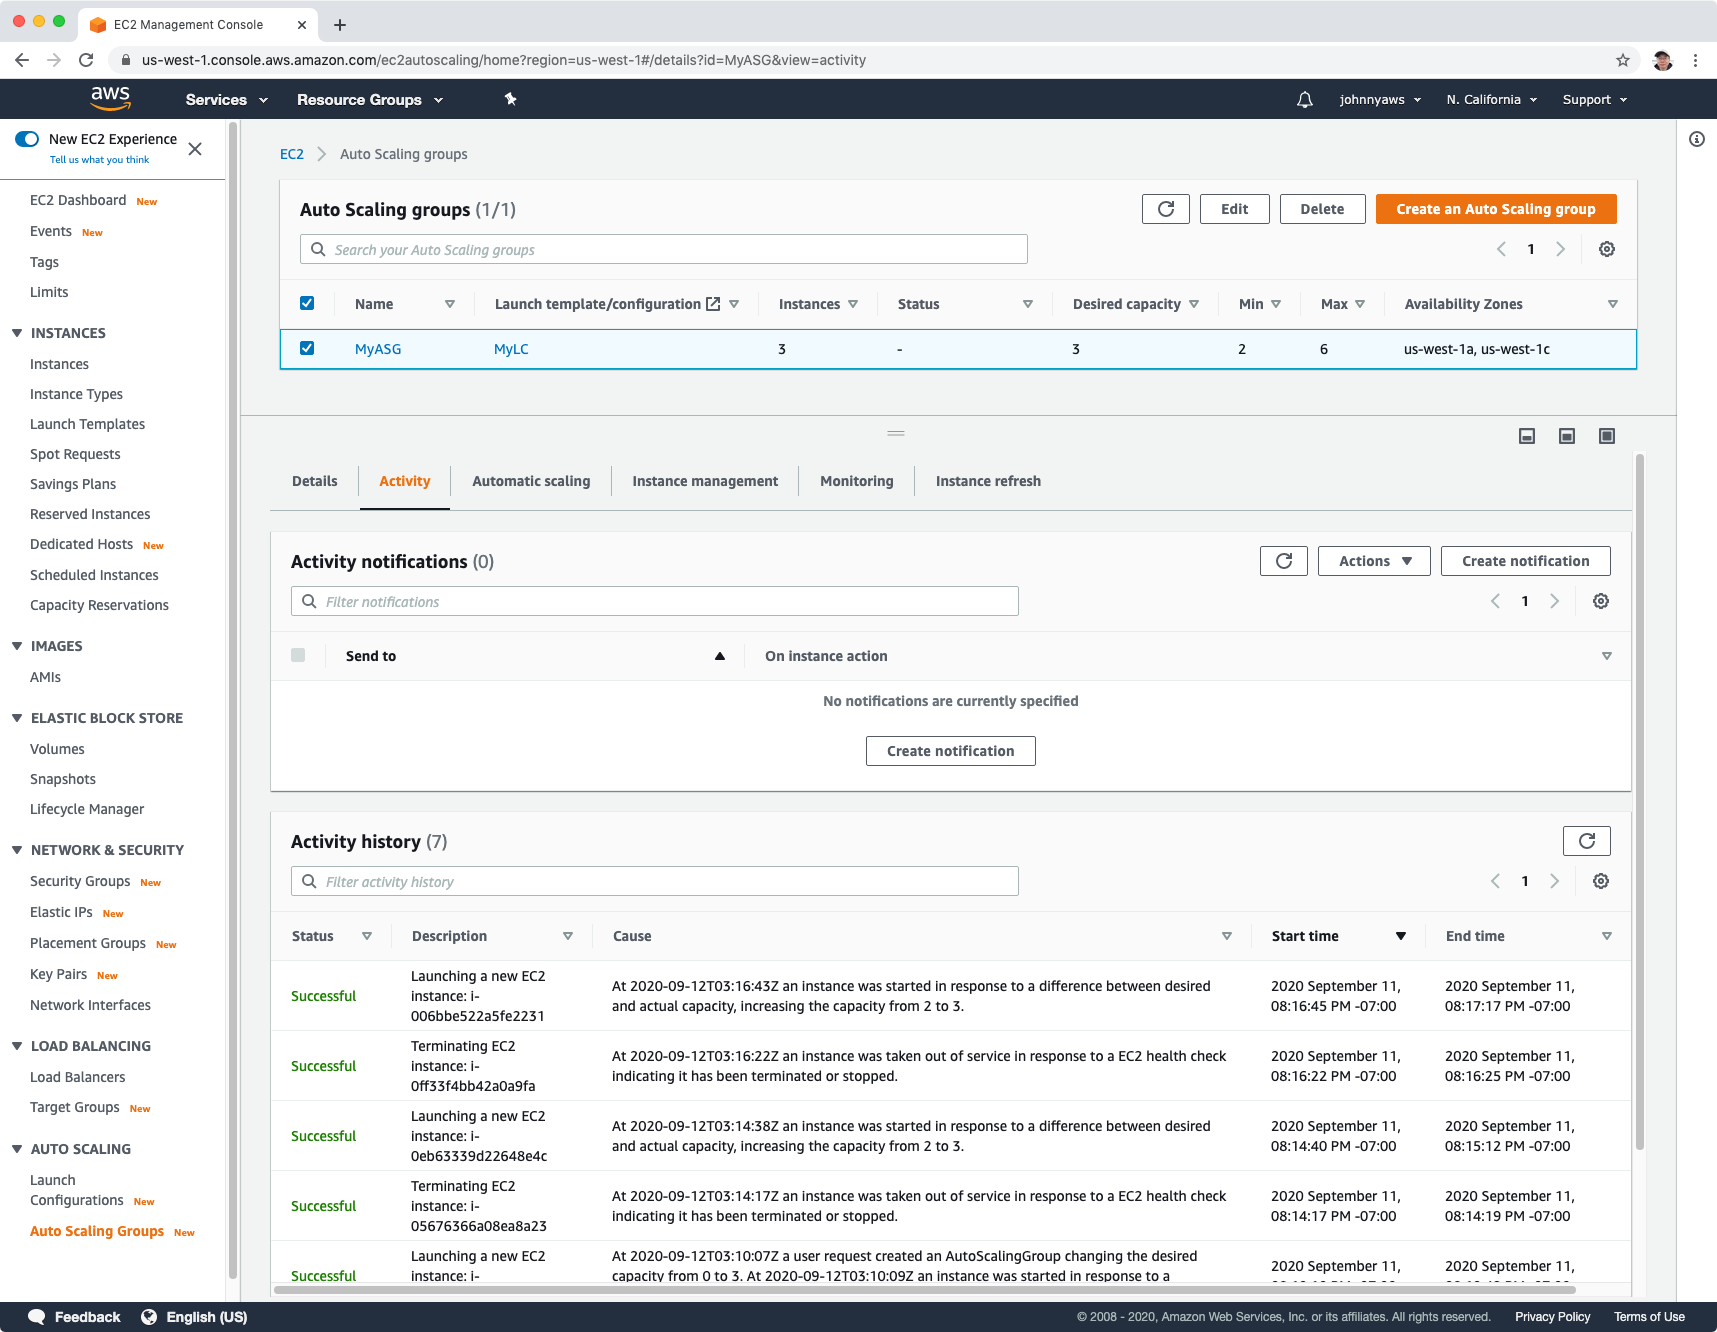
Task: Click the Delete button
Action: tap(1322, 209)
